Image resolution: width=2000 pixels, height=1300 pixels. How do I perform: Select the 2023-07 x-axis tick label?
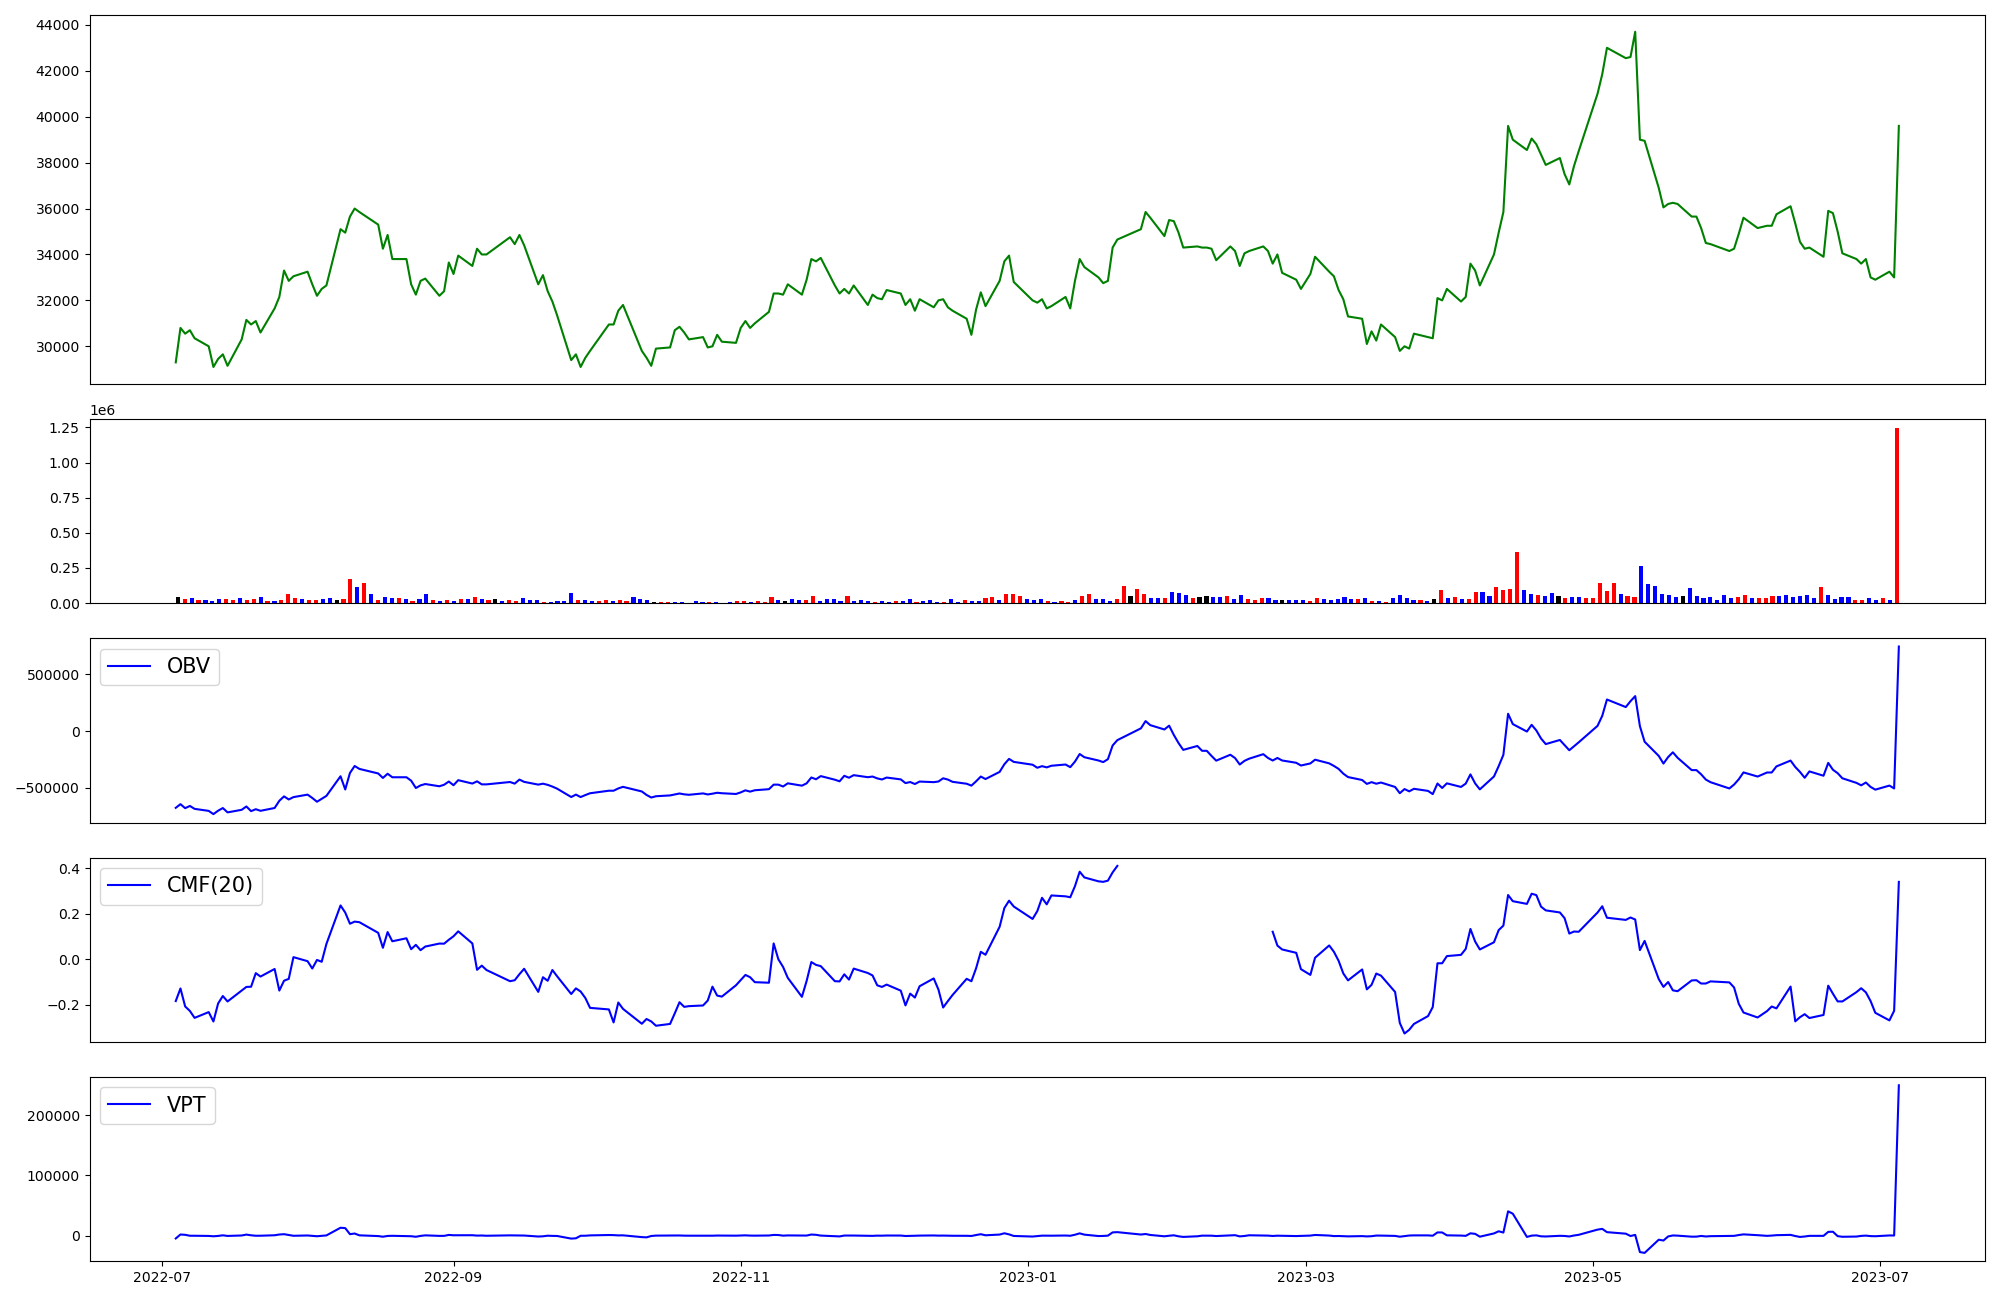(1880, 1277)
